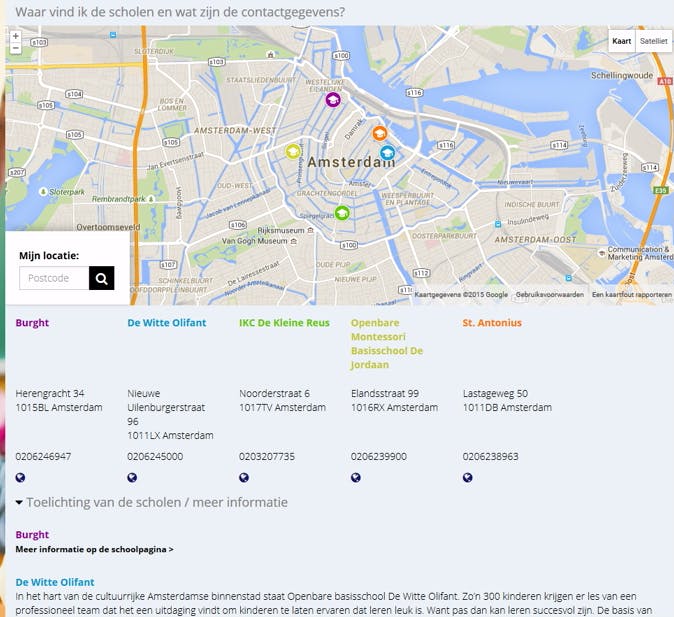Zoom out on the map
The height and width of the screenshot is (617, 674).
tap(15, 48)
